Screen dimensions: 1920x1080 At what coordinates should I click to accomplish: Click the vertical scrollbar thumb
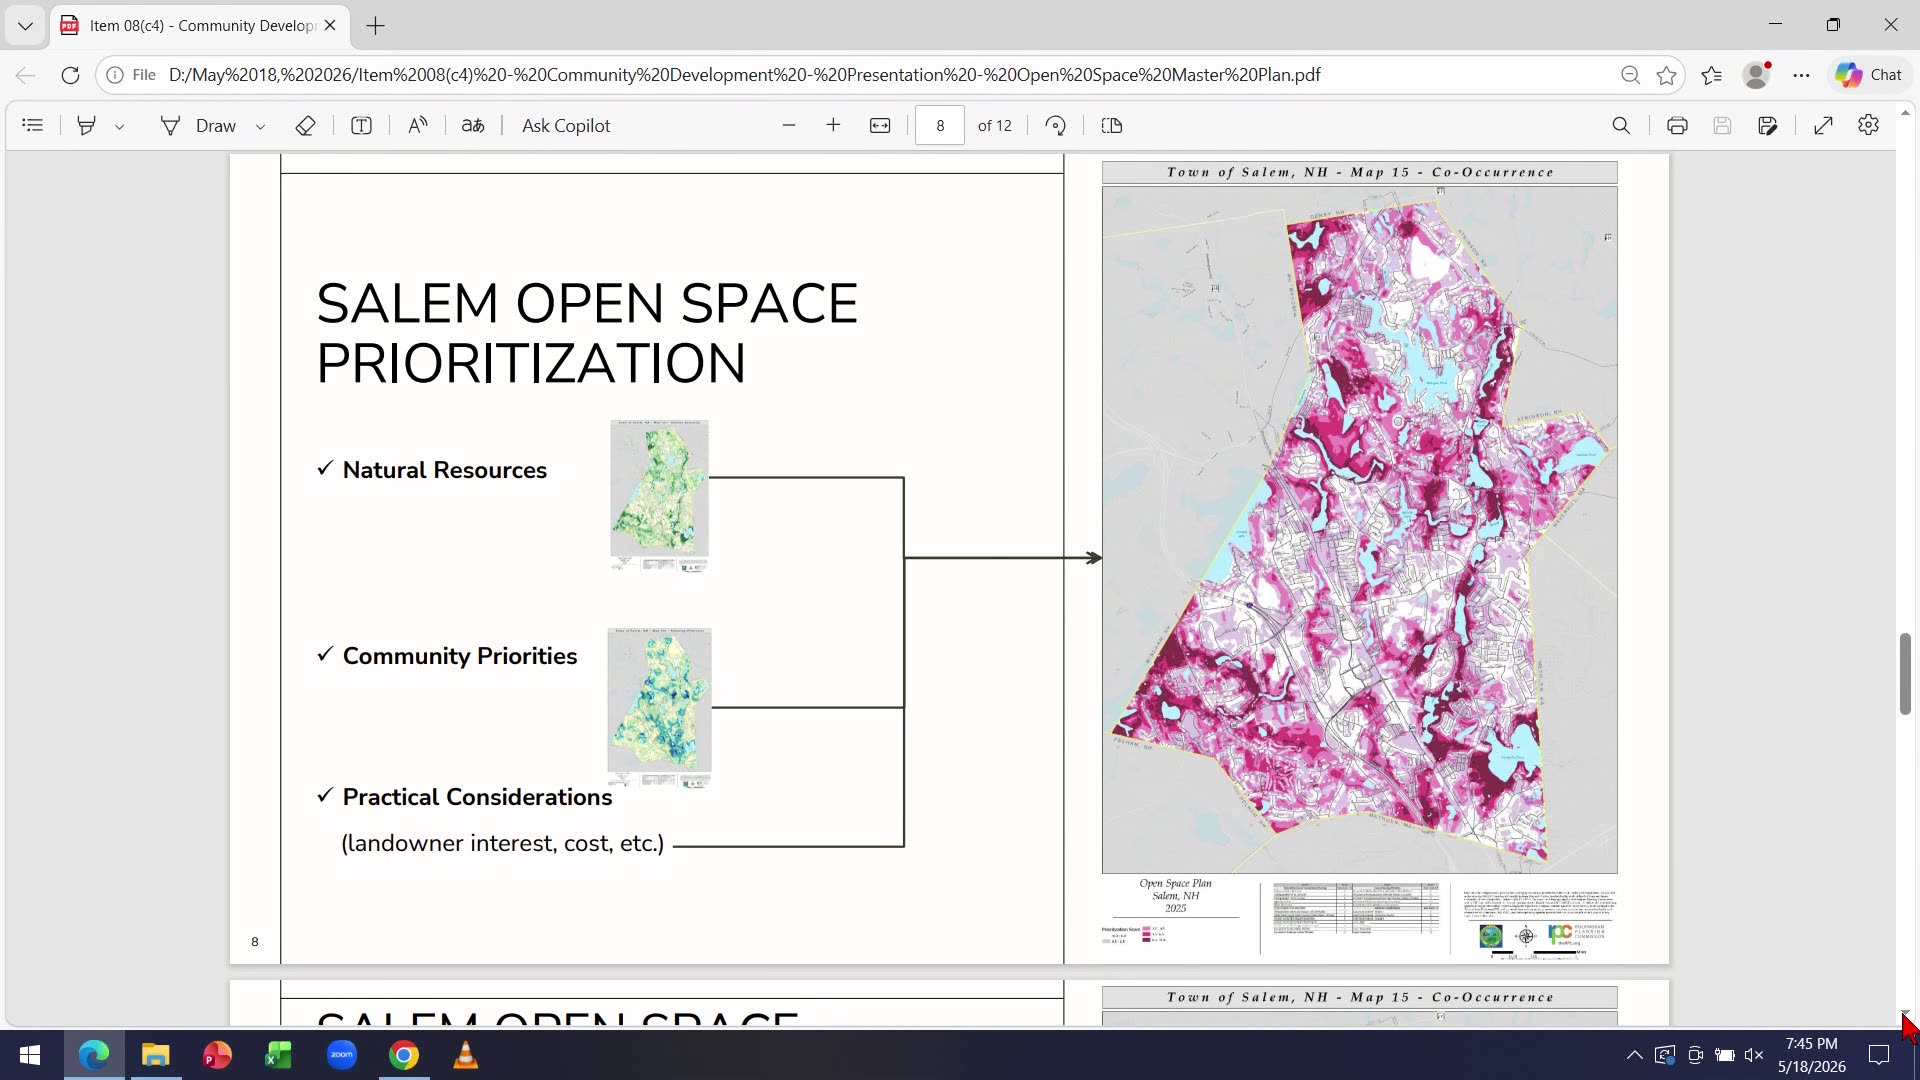[x=1906, y=673]
